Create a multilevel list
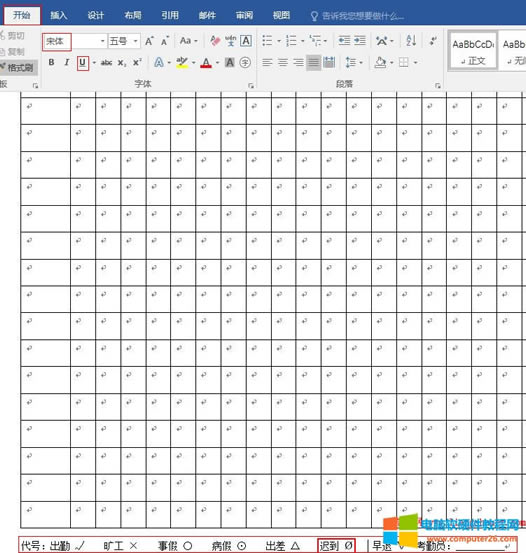The width and height of the screenshot is (526, 553). [315, 41]
